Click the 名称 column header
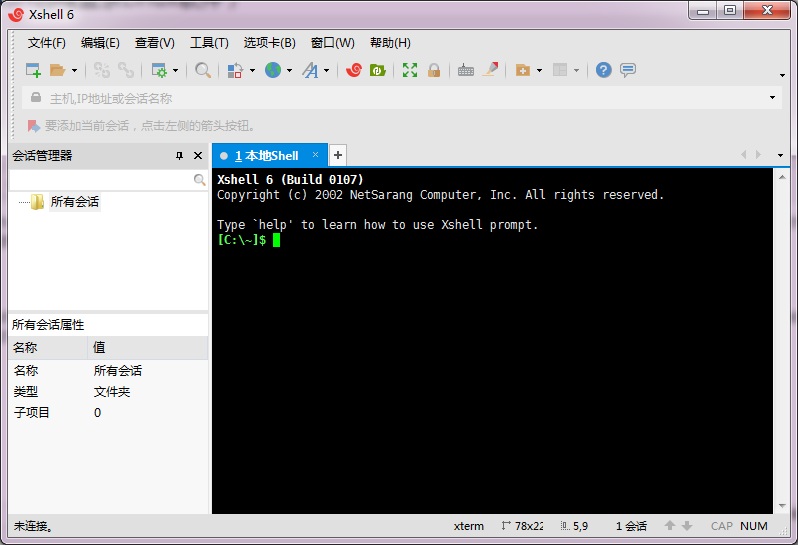The width and height of the screenshot is (798, 545). click(x=48, y=348)
